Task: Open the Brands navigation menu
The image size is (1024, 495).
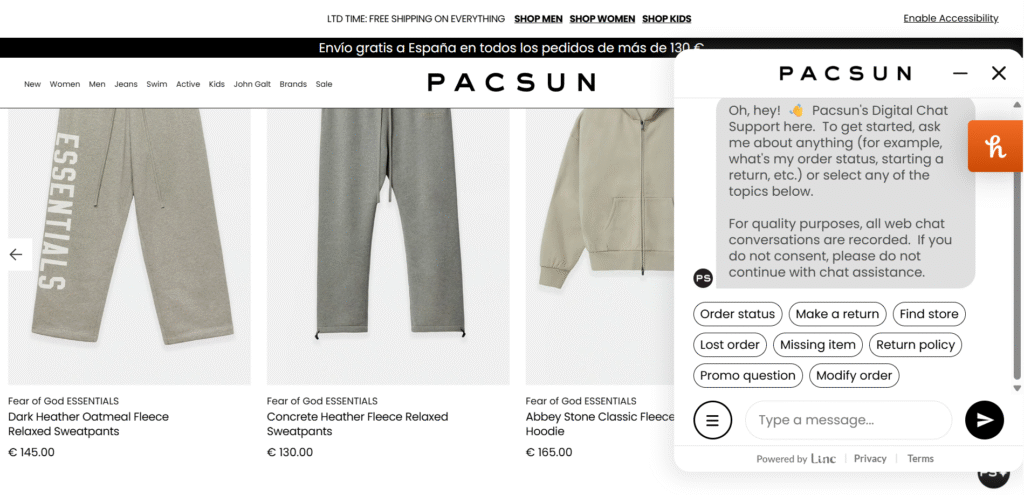Action: pos(293,84)
